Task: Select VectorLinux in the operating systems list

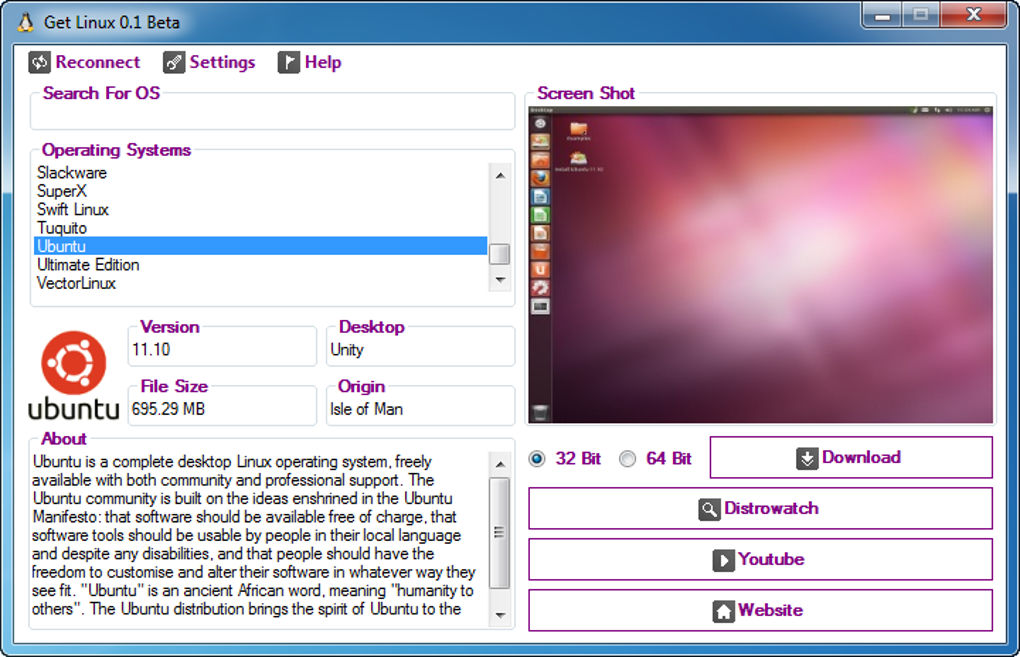Action: click(x=260, y=283)
